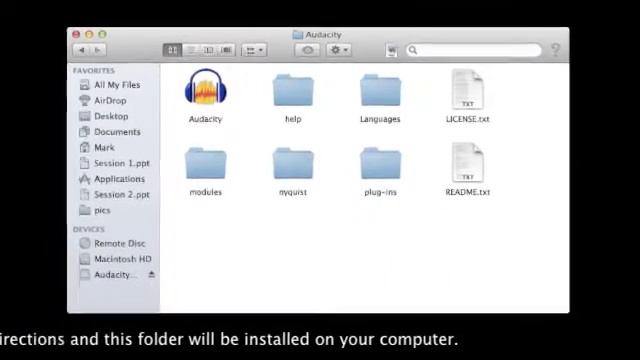The width and height of the screenshot is (640, 360).
Task: Click the toolbar icon left of the search field
Action: point(392,51)
